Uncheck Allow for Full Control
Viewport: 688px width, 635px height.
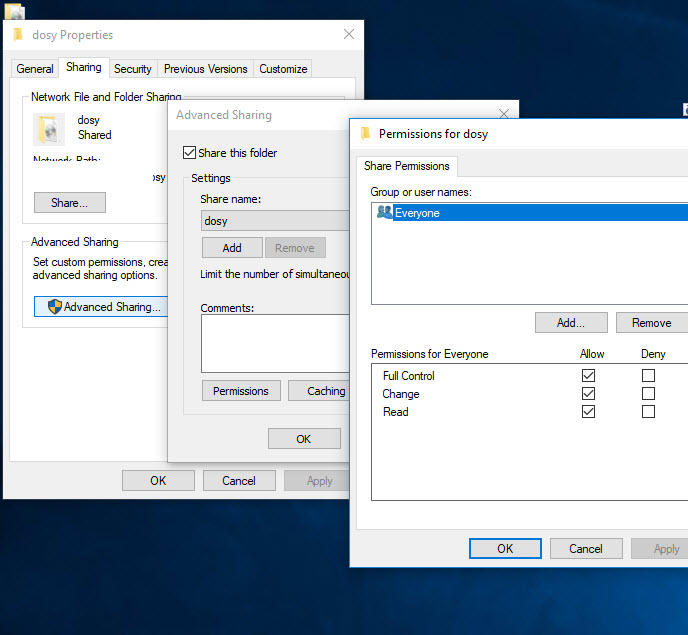pyautogui.click(x=588, y=376)
